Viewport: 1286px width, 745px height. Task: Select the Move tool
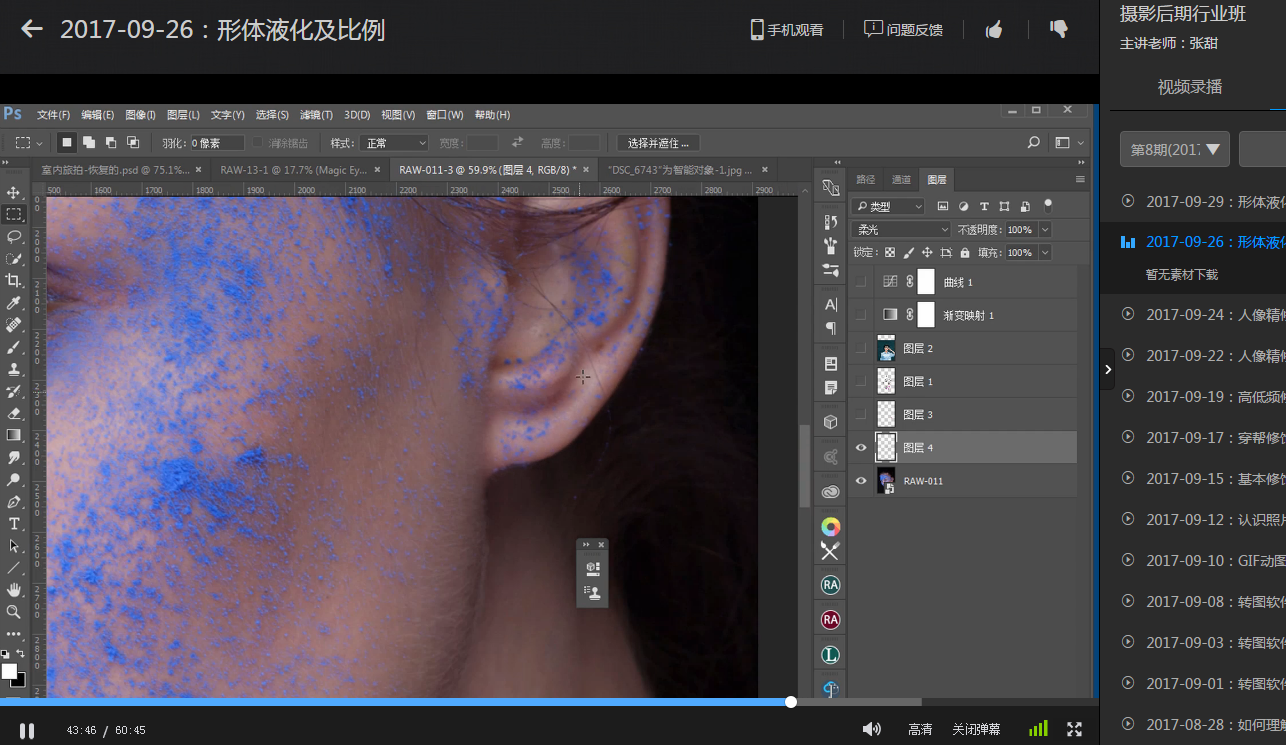point(14,192)
